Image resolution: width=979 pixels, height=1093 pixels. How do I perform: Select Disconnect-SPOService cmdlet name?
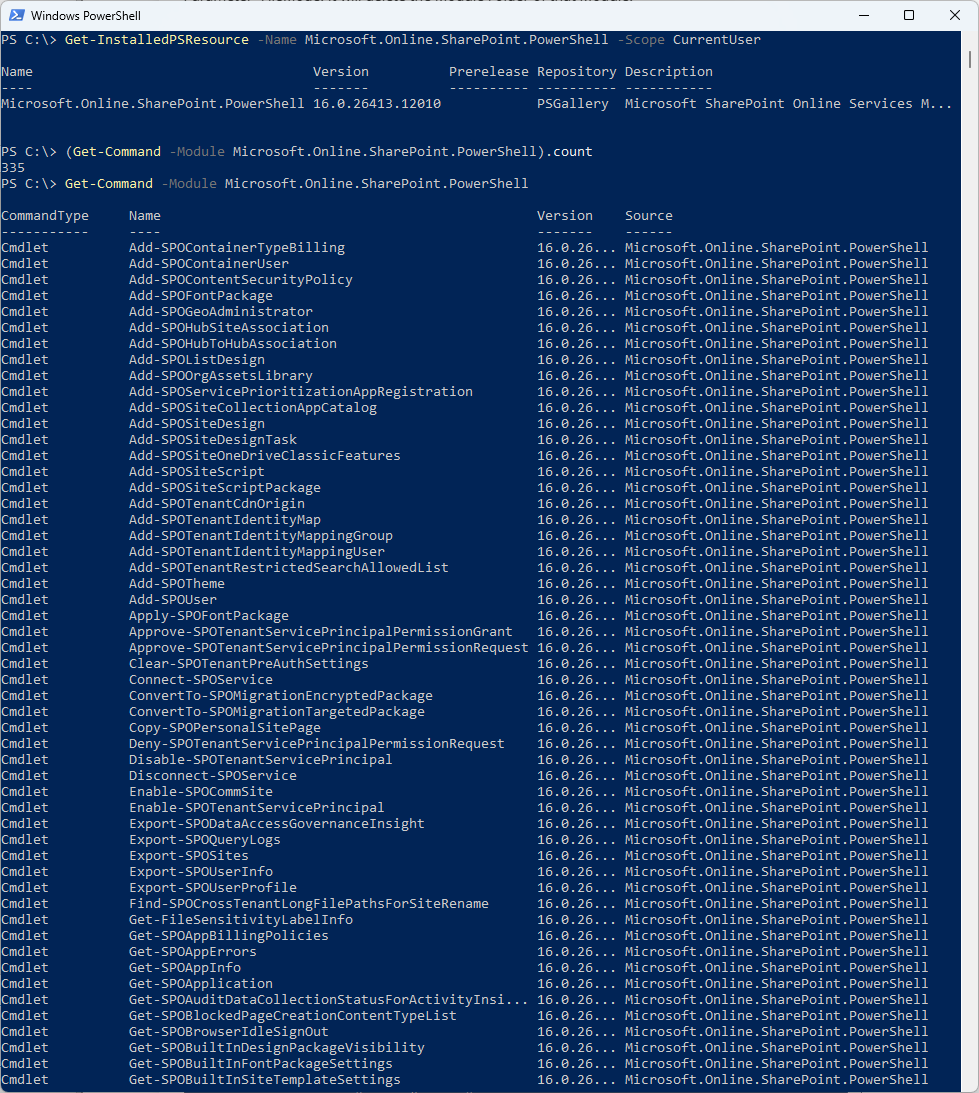213,776
